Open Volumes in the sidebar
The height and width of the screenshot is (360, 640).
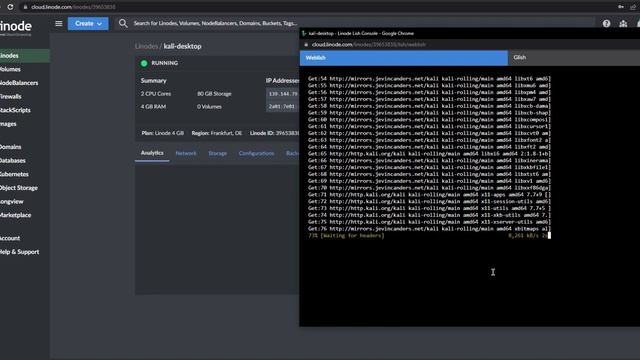click(x=10, y=69)
